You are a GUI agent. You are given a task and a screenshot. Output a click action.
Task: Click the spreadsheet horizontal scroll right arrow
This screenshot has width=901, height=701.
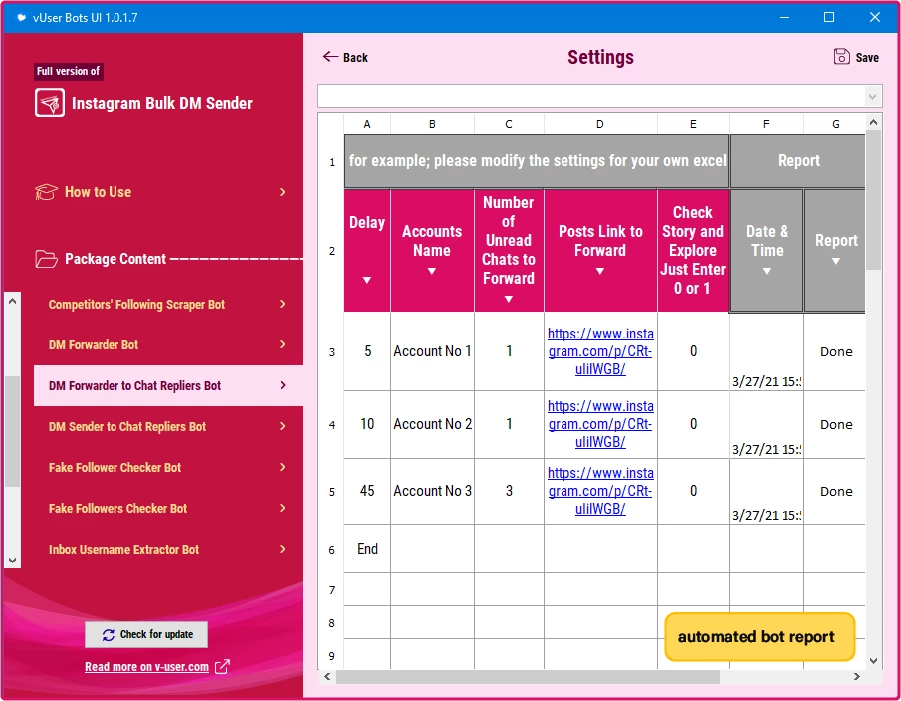pos(857,677)
